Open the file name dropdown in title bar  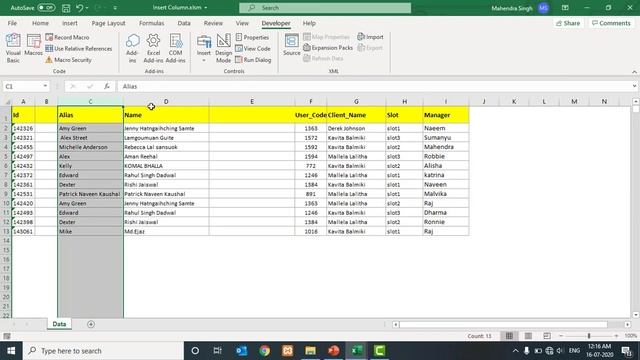pos(206,8)
